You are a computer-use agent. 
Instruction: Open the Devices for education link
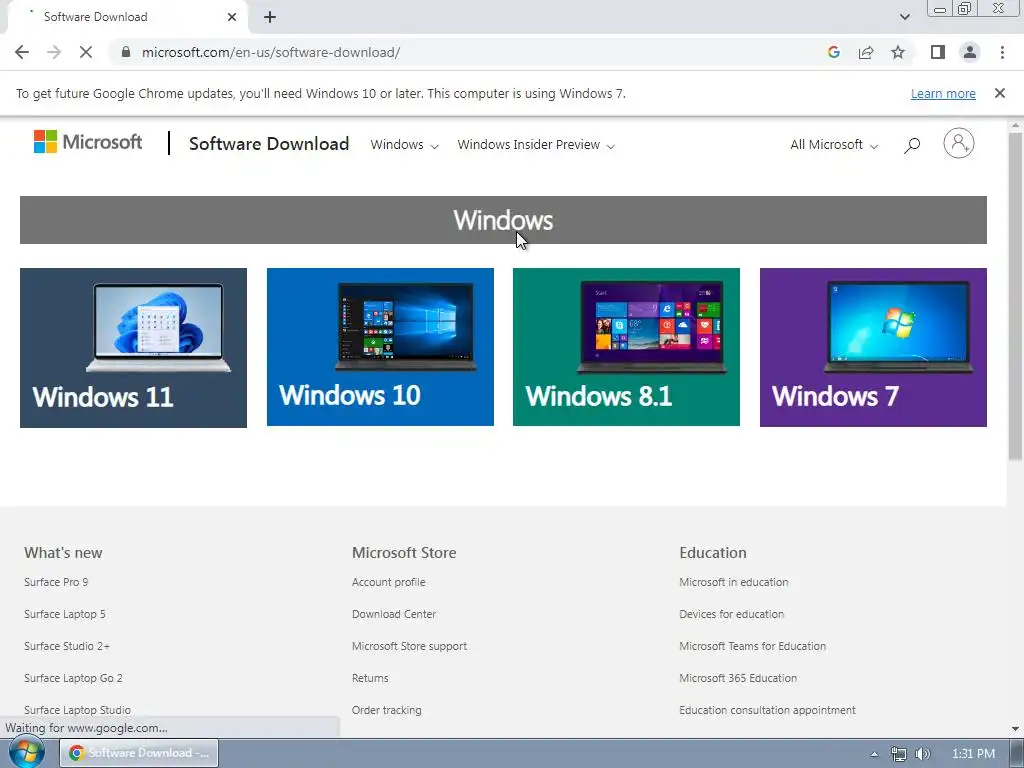tap(731, 614)
